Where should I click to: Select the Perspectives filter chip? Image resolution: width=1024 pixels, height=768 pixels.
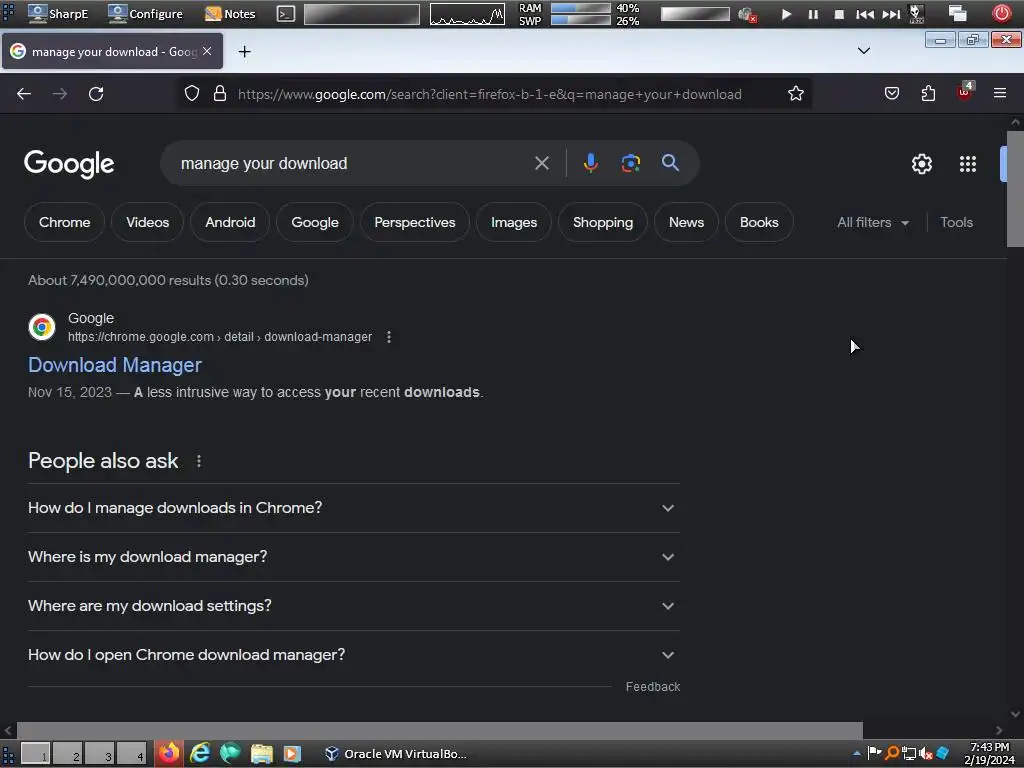tap(415, 223)
